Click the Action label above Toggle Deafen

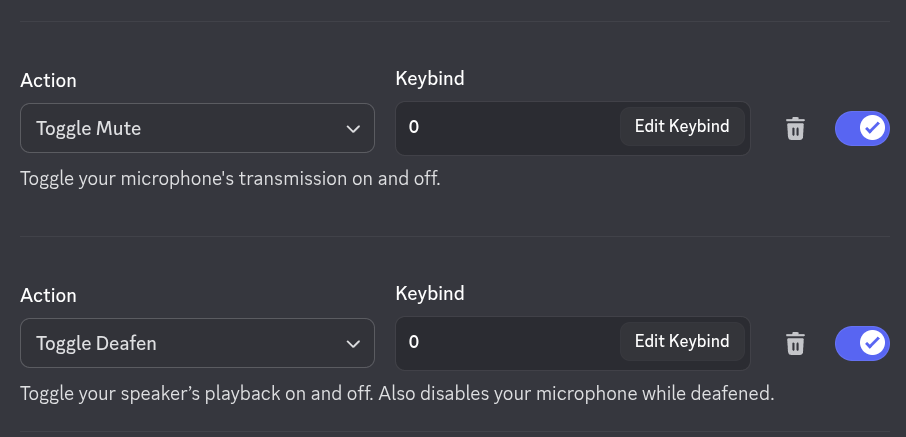(x=48, y=296)
